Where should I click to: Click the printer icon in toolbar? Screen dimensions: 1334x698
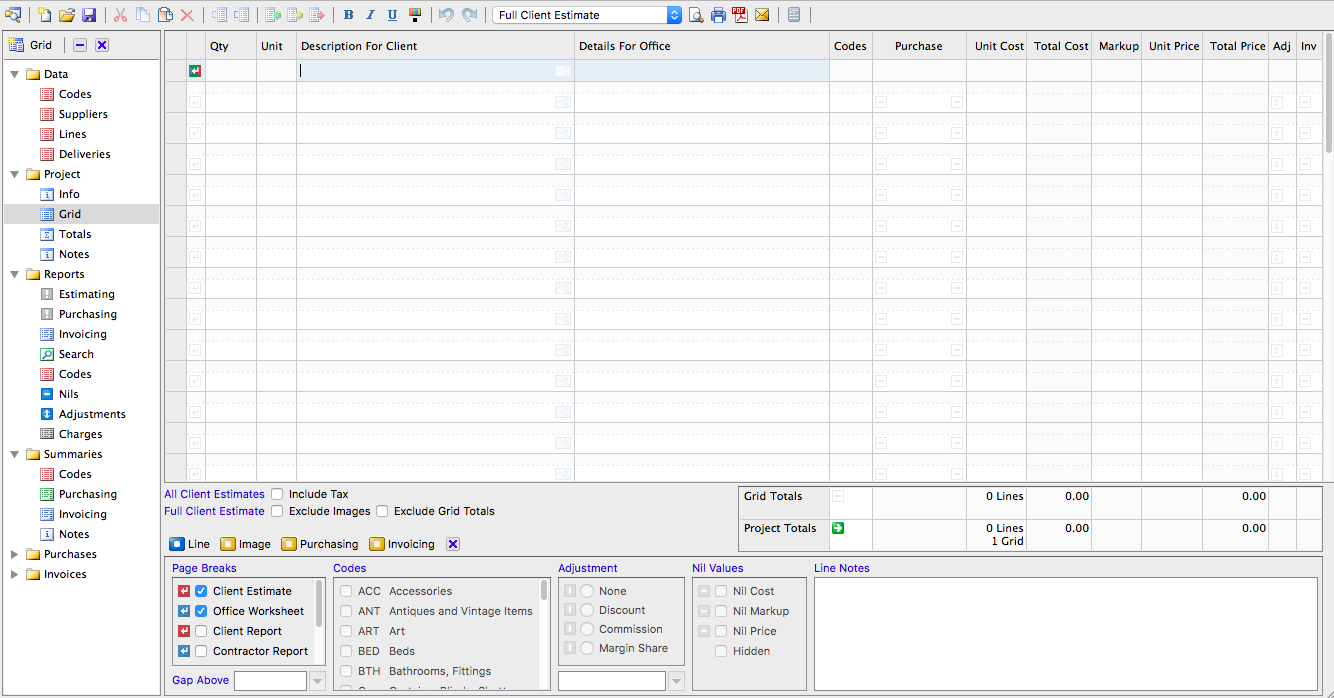tap(718, 15)
